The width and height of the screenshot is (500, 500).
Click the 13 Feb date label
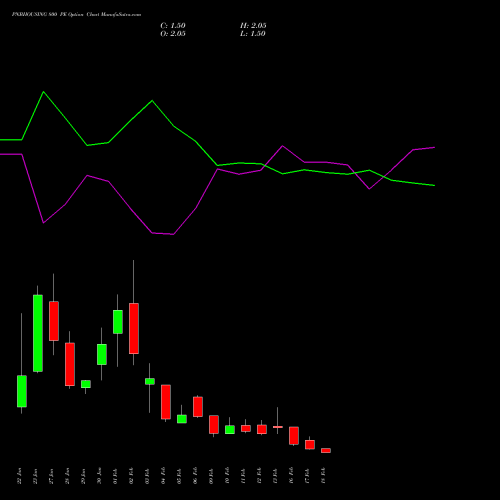coord(275,476)
